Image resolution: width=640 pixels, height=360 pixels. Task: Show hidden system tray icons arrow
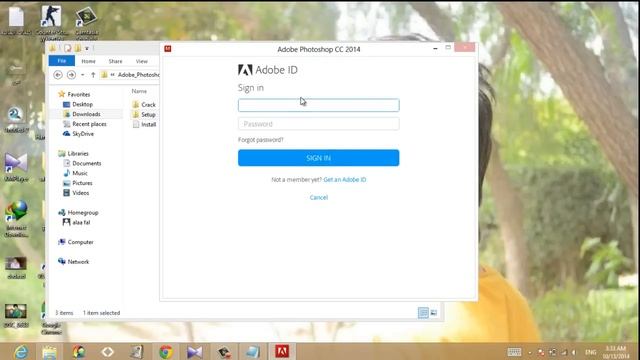tap(530, 352)
